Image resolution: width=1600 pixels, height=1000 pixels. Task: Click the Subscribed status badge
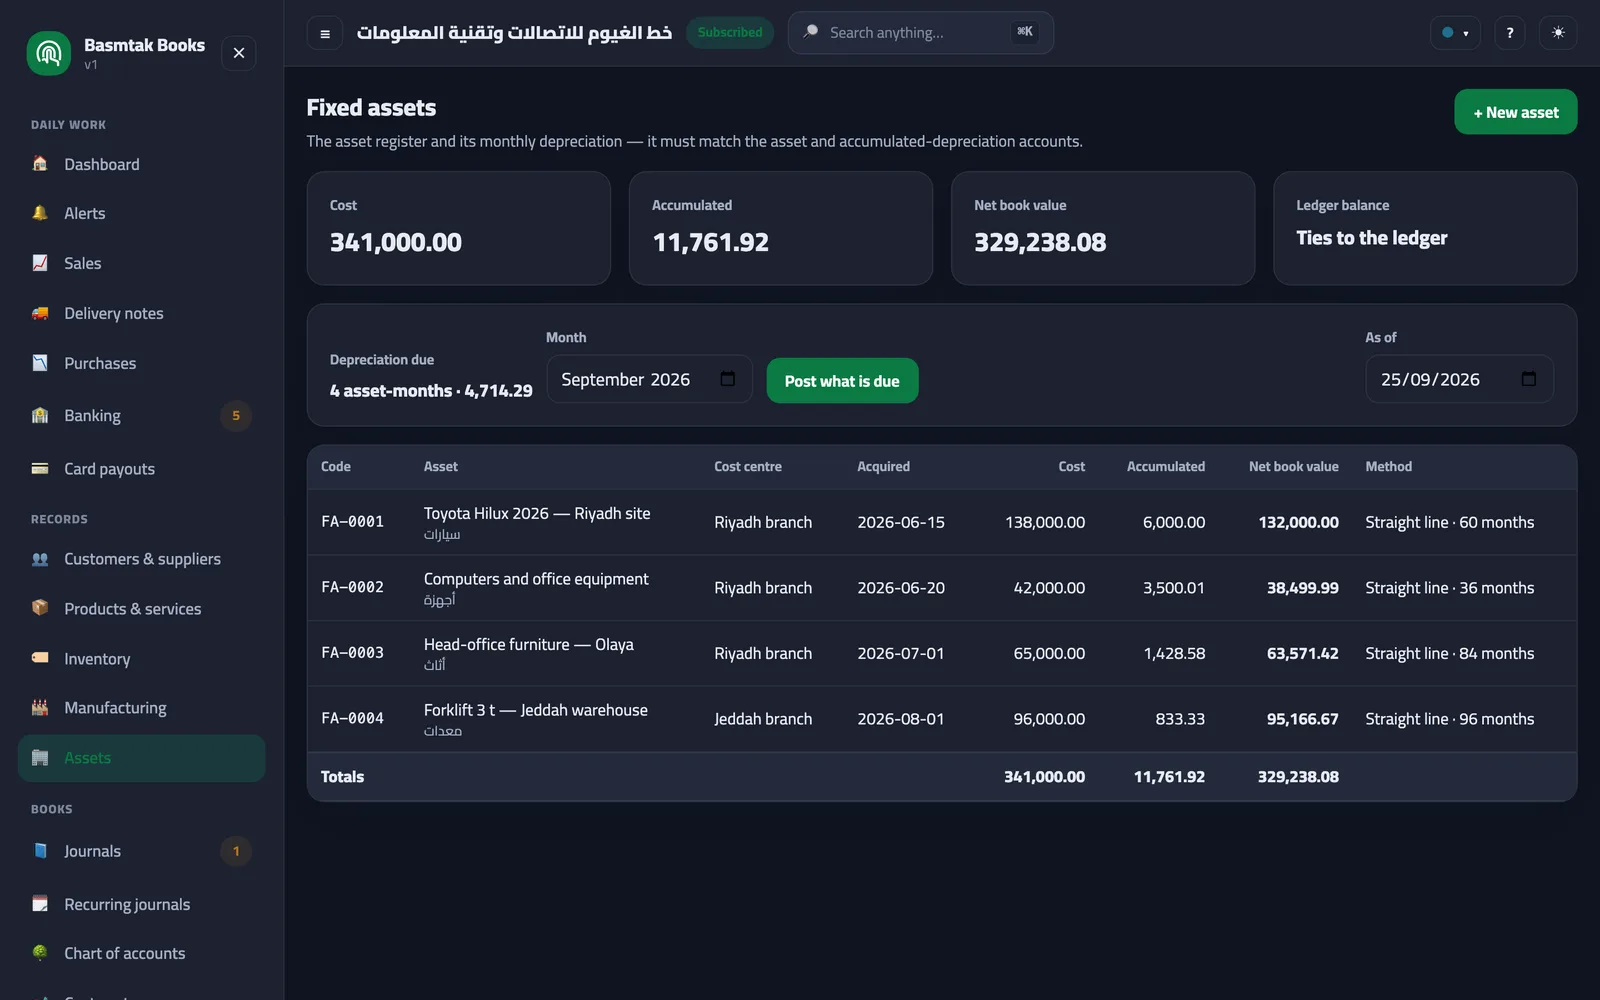(730, 33)
